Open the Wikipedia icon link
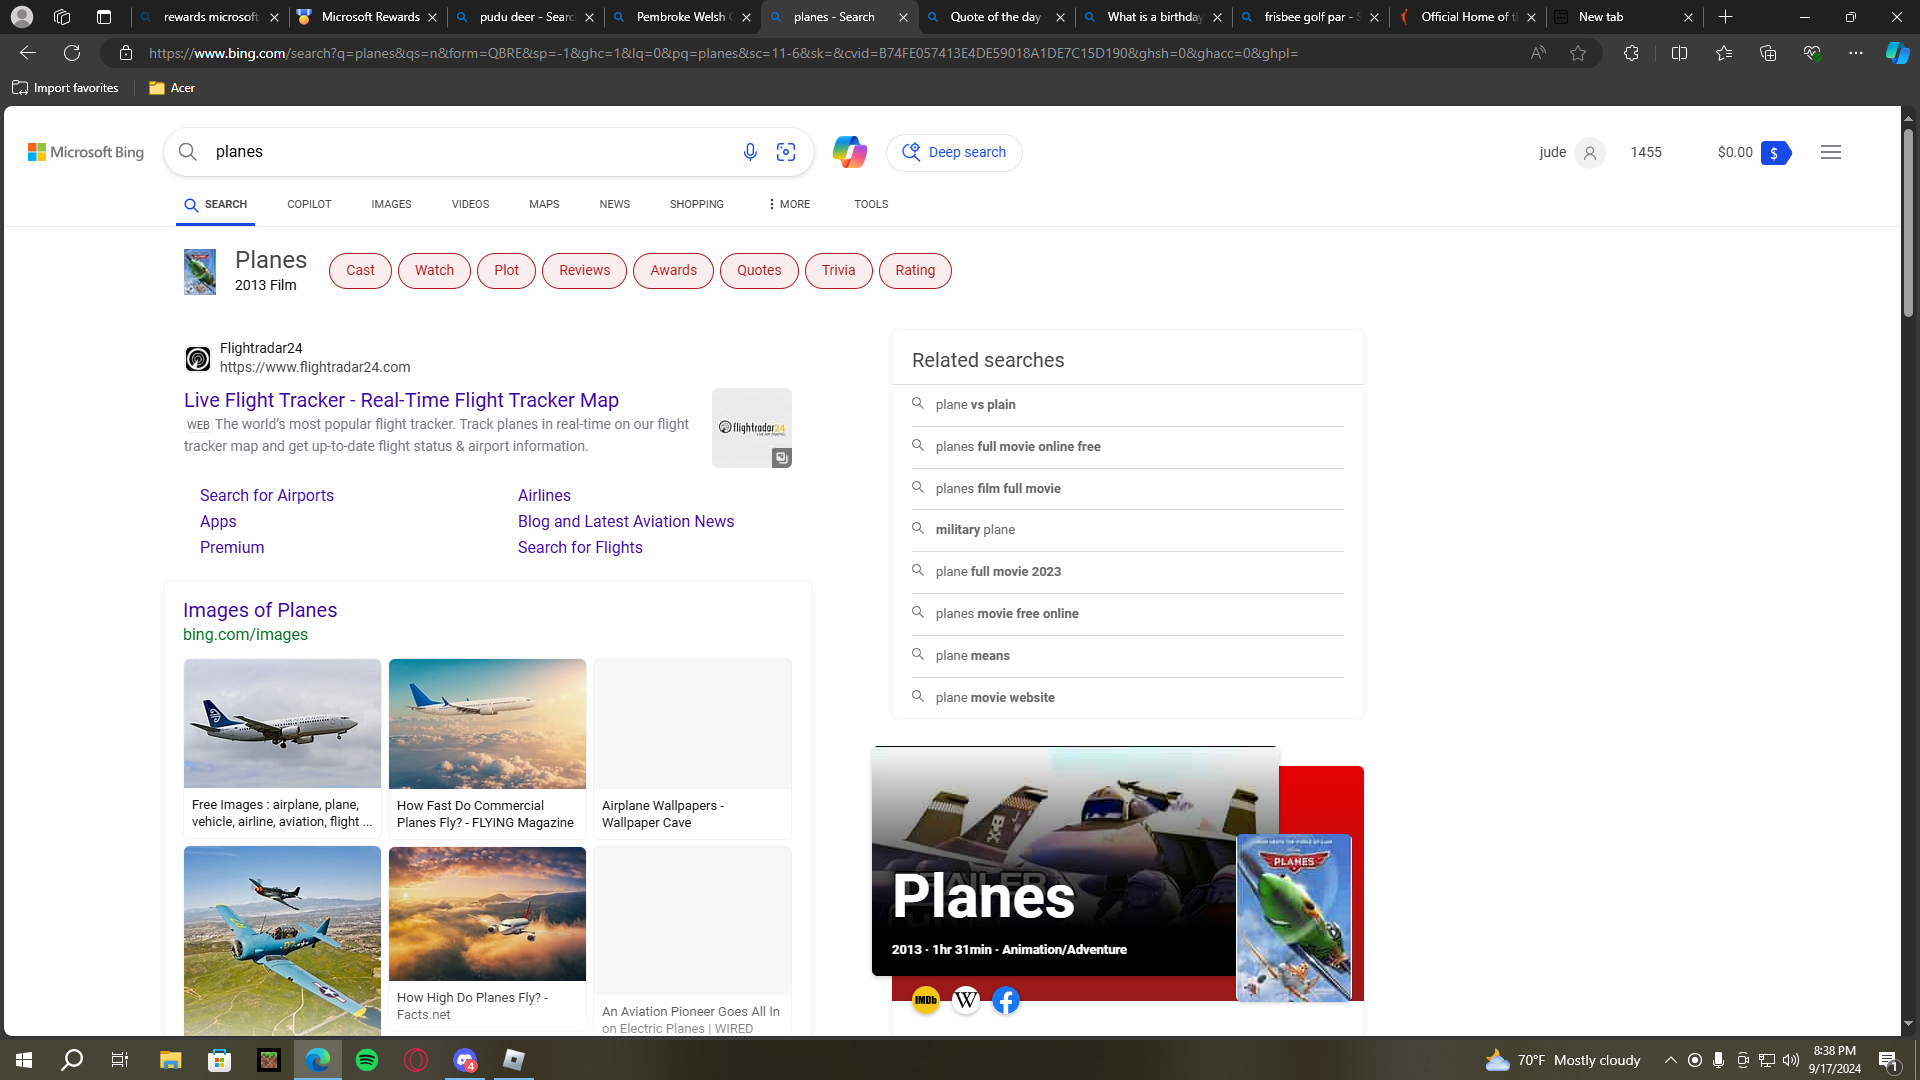 point(966,1000)
